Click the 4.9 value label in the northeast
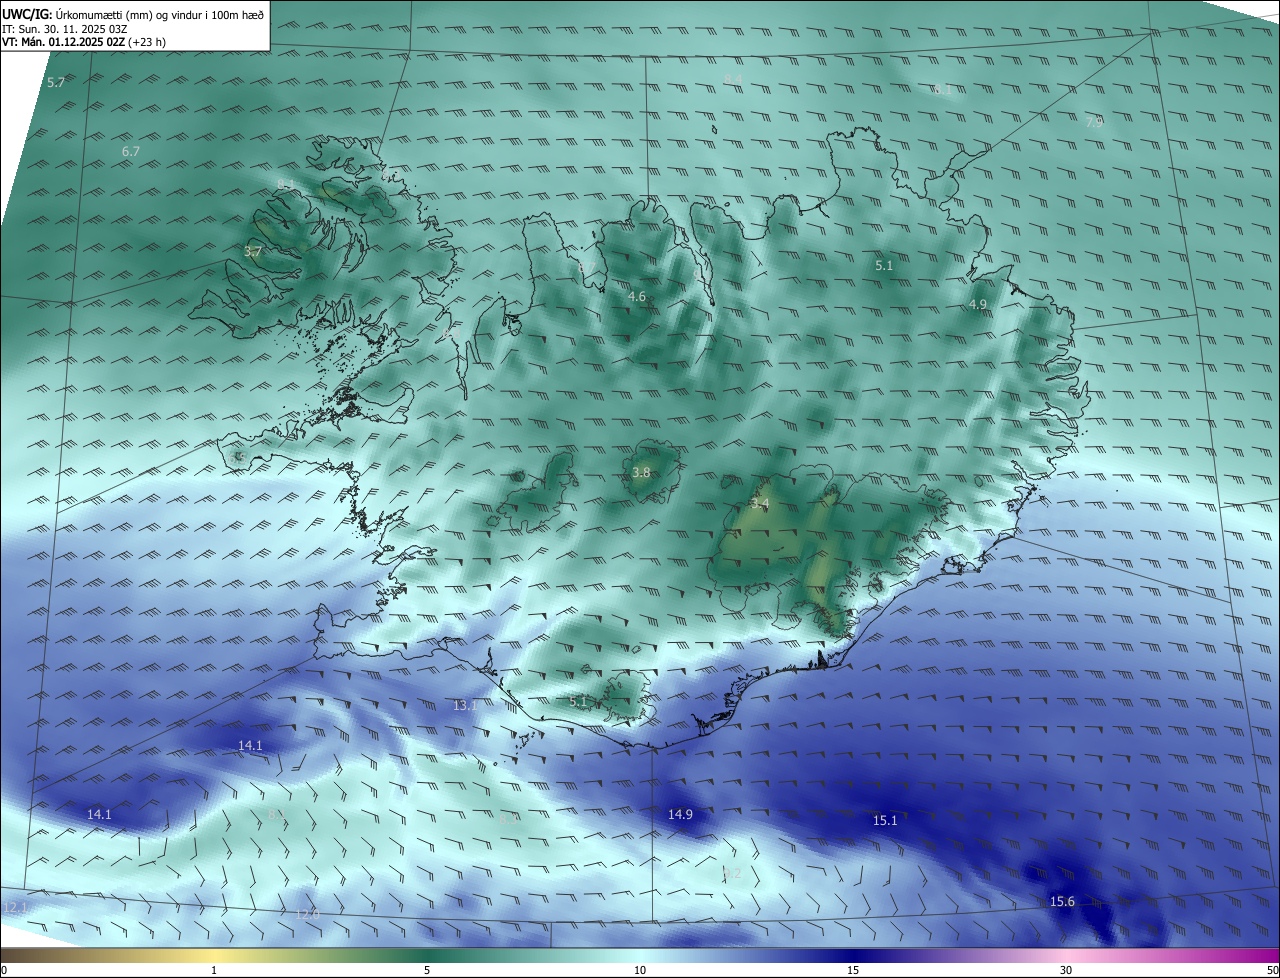Screen dimensions: 1280x978 coord(978,304)
